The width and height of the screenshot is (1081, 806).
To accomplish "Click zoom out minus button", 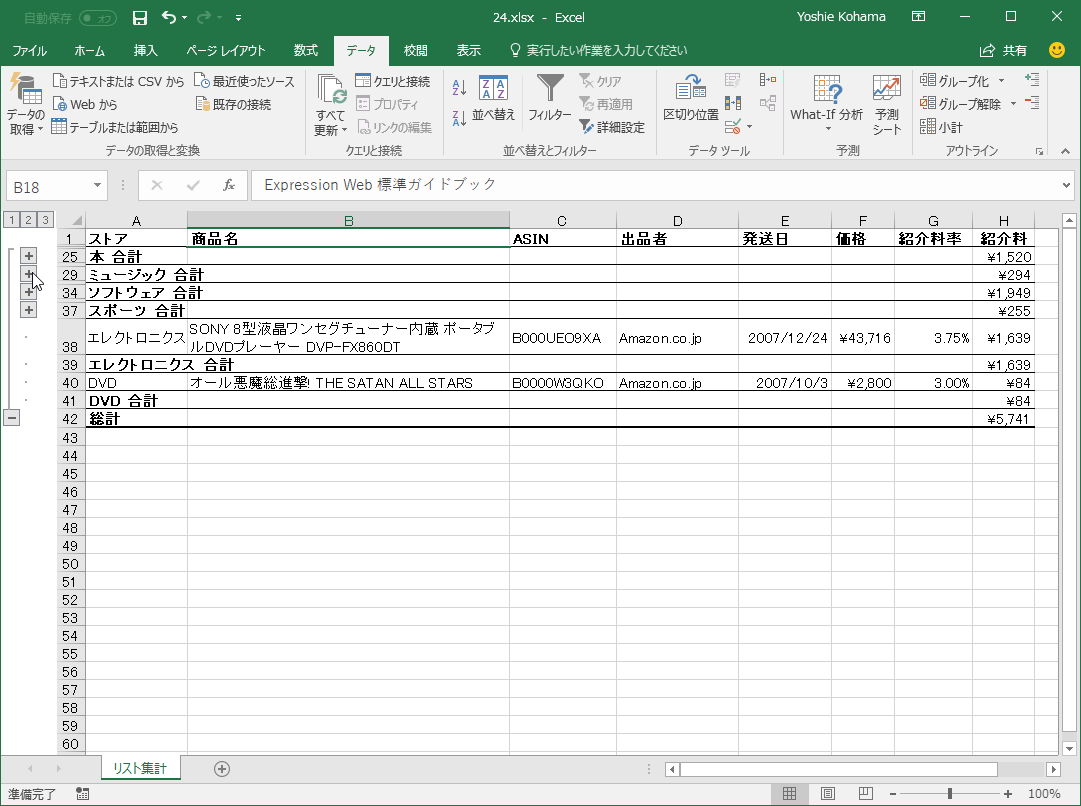I will 893,794.
